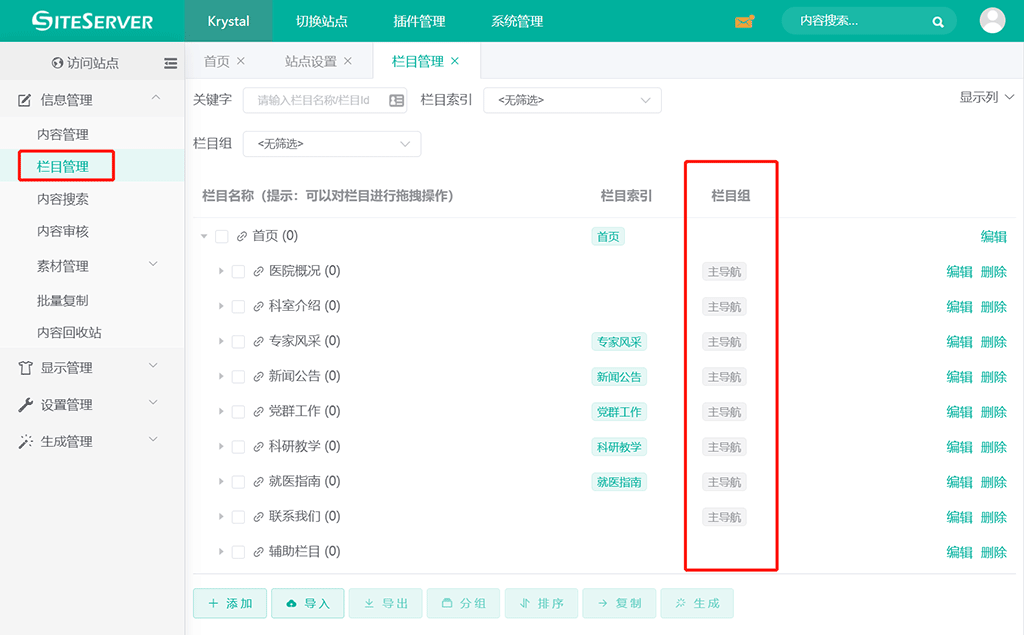Close the 站点设置 tab

[348, 61]
